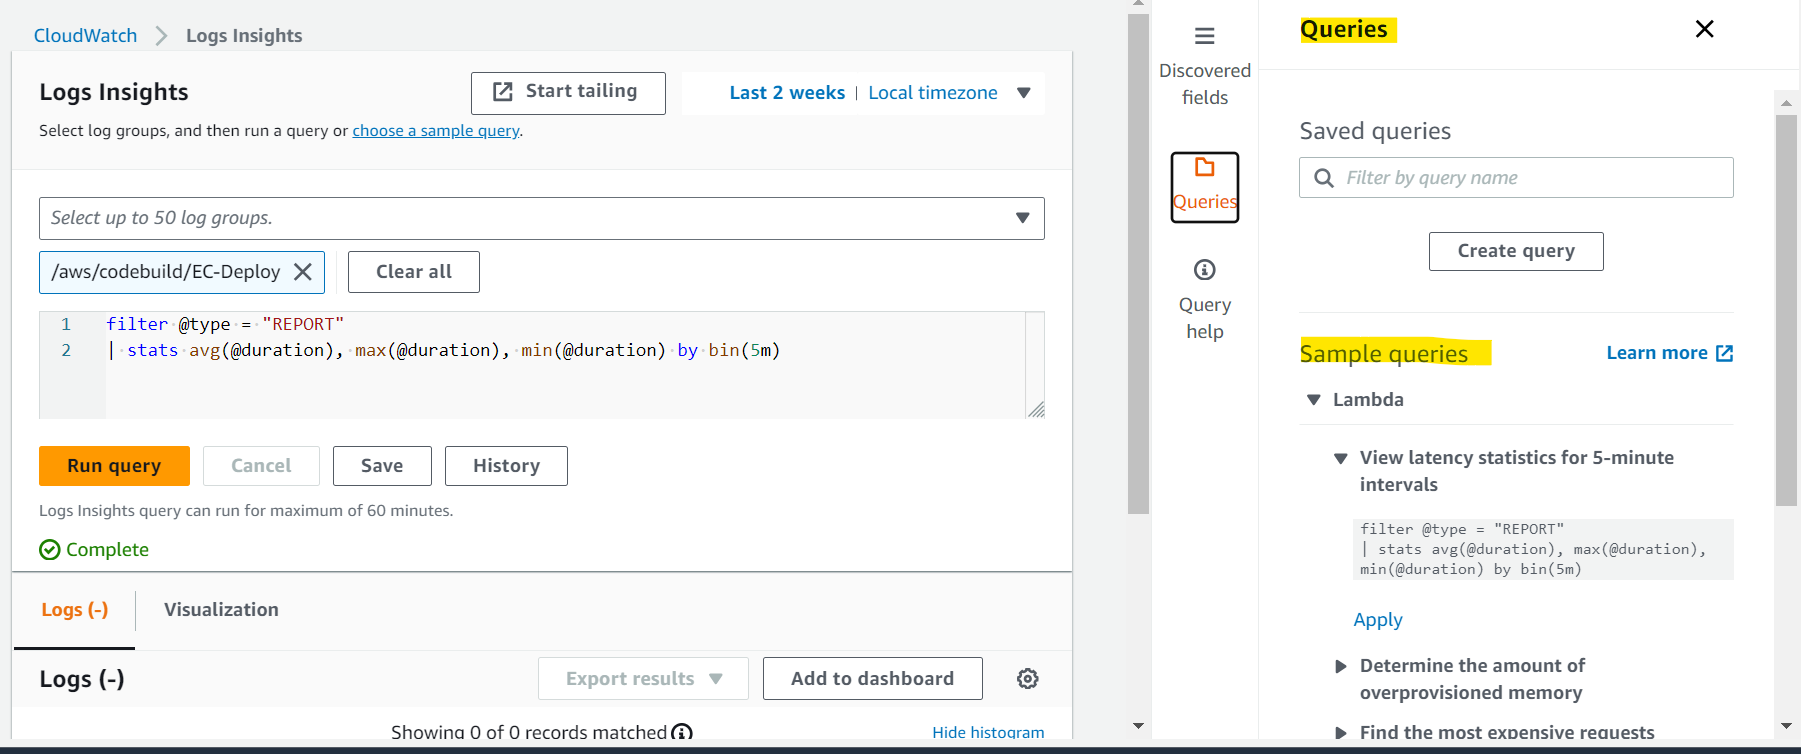Select Last 2 weeks time range
Screen dimensions: 1801x754
(787, 93)
